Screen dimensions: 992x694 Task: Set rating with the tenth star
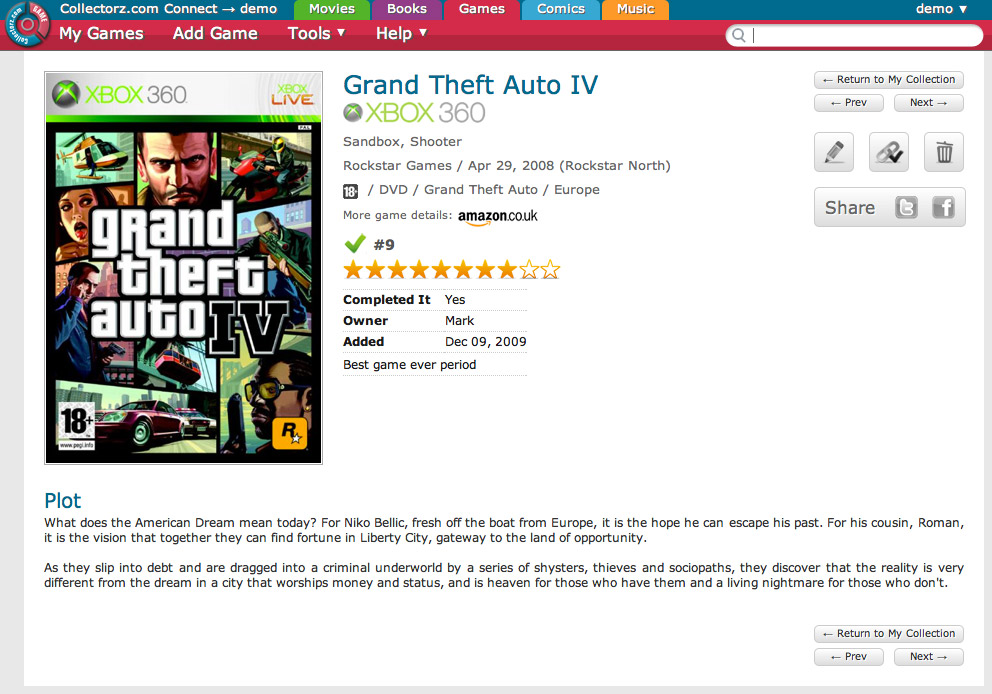coord(550,270)
